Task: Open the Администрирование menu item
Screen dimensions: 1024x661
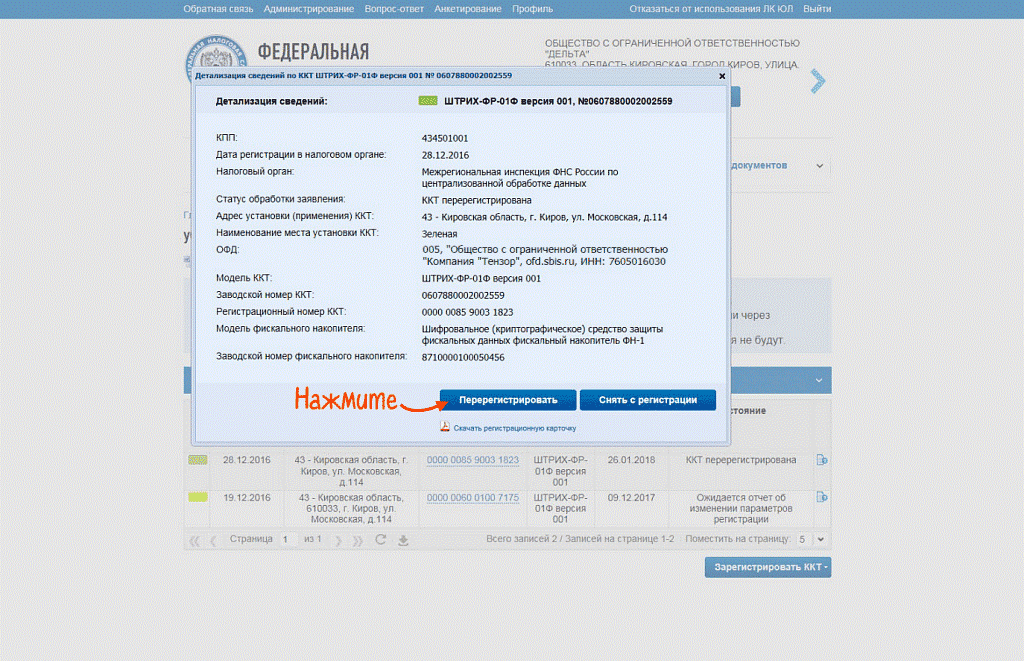Action: (309, 8)
